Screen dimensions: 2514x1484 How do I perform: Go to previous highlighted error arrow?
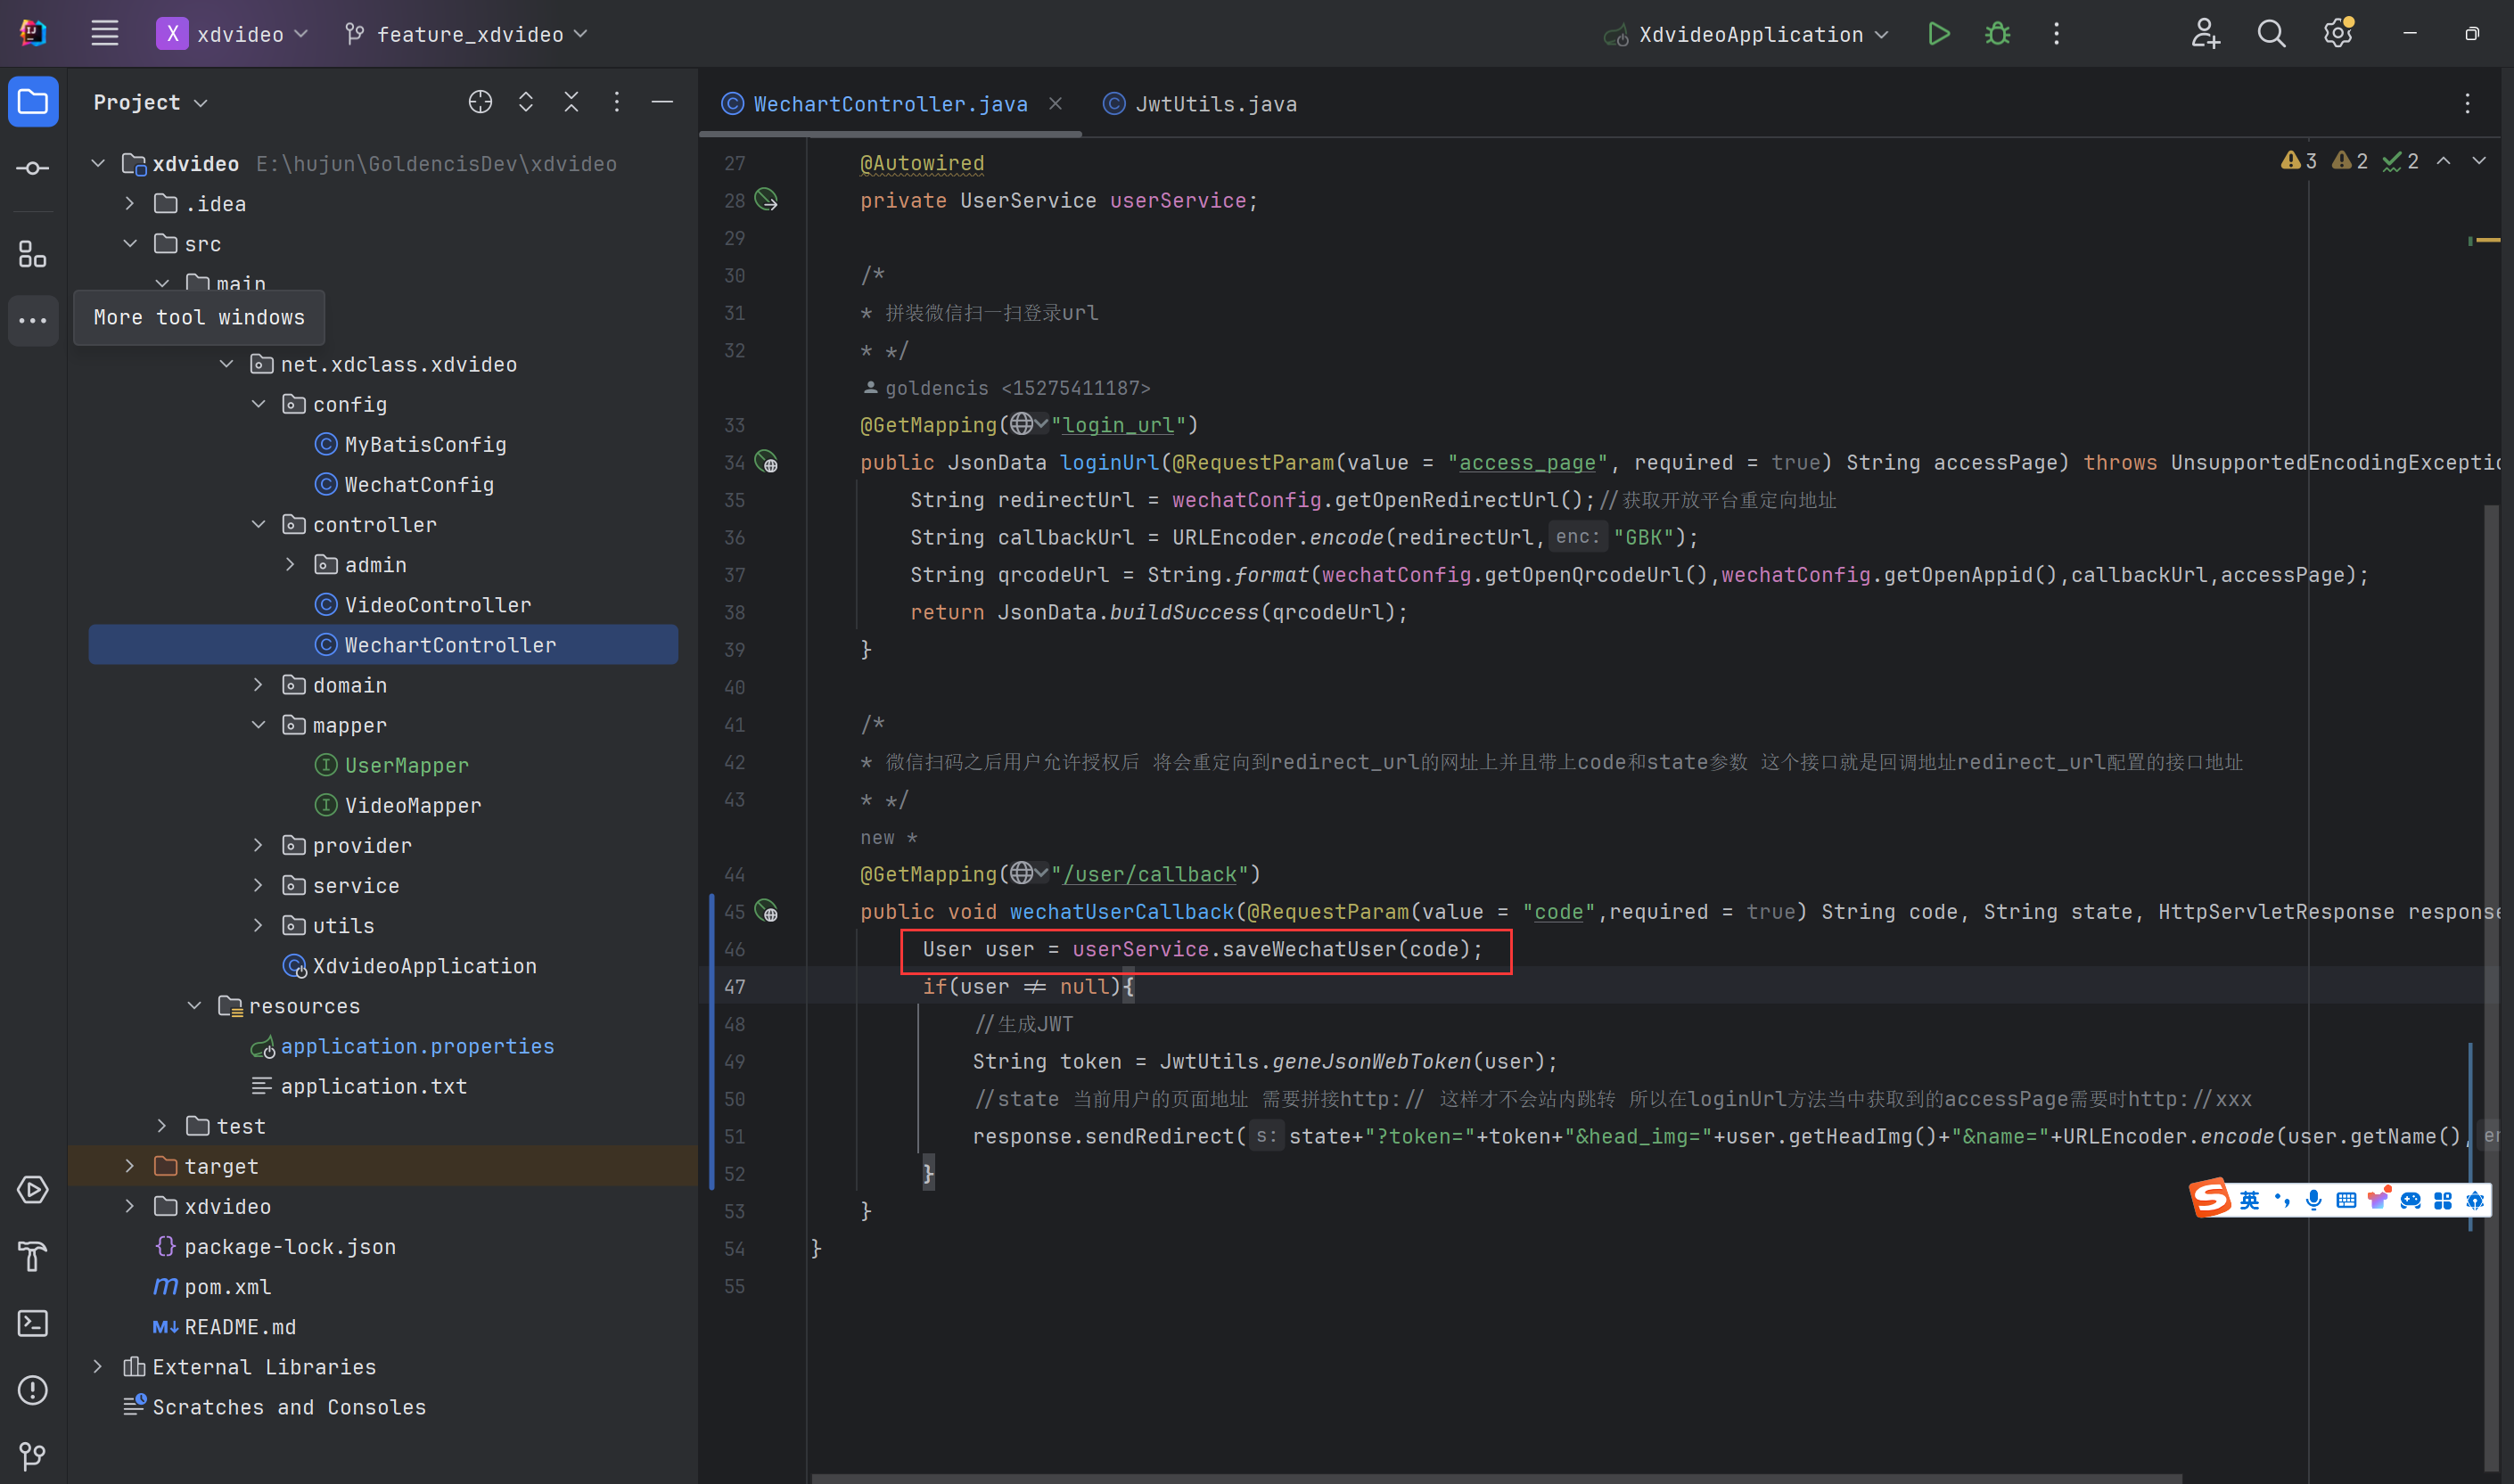tap(2443, 161)
